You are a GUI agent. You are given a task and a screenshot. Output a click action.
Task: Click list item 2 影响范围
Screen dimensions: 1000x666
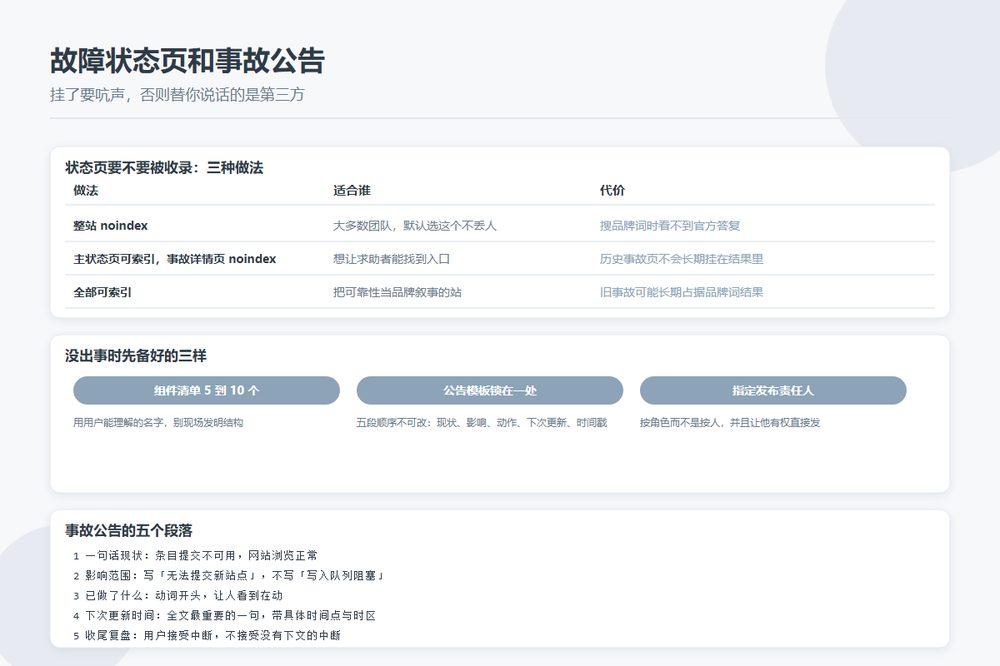[230, 575]
